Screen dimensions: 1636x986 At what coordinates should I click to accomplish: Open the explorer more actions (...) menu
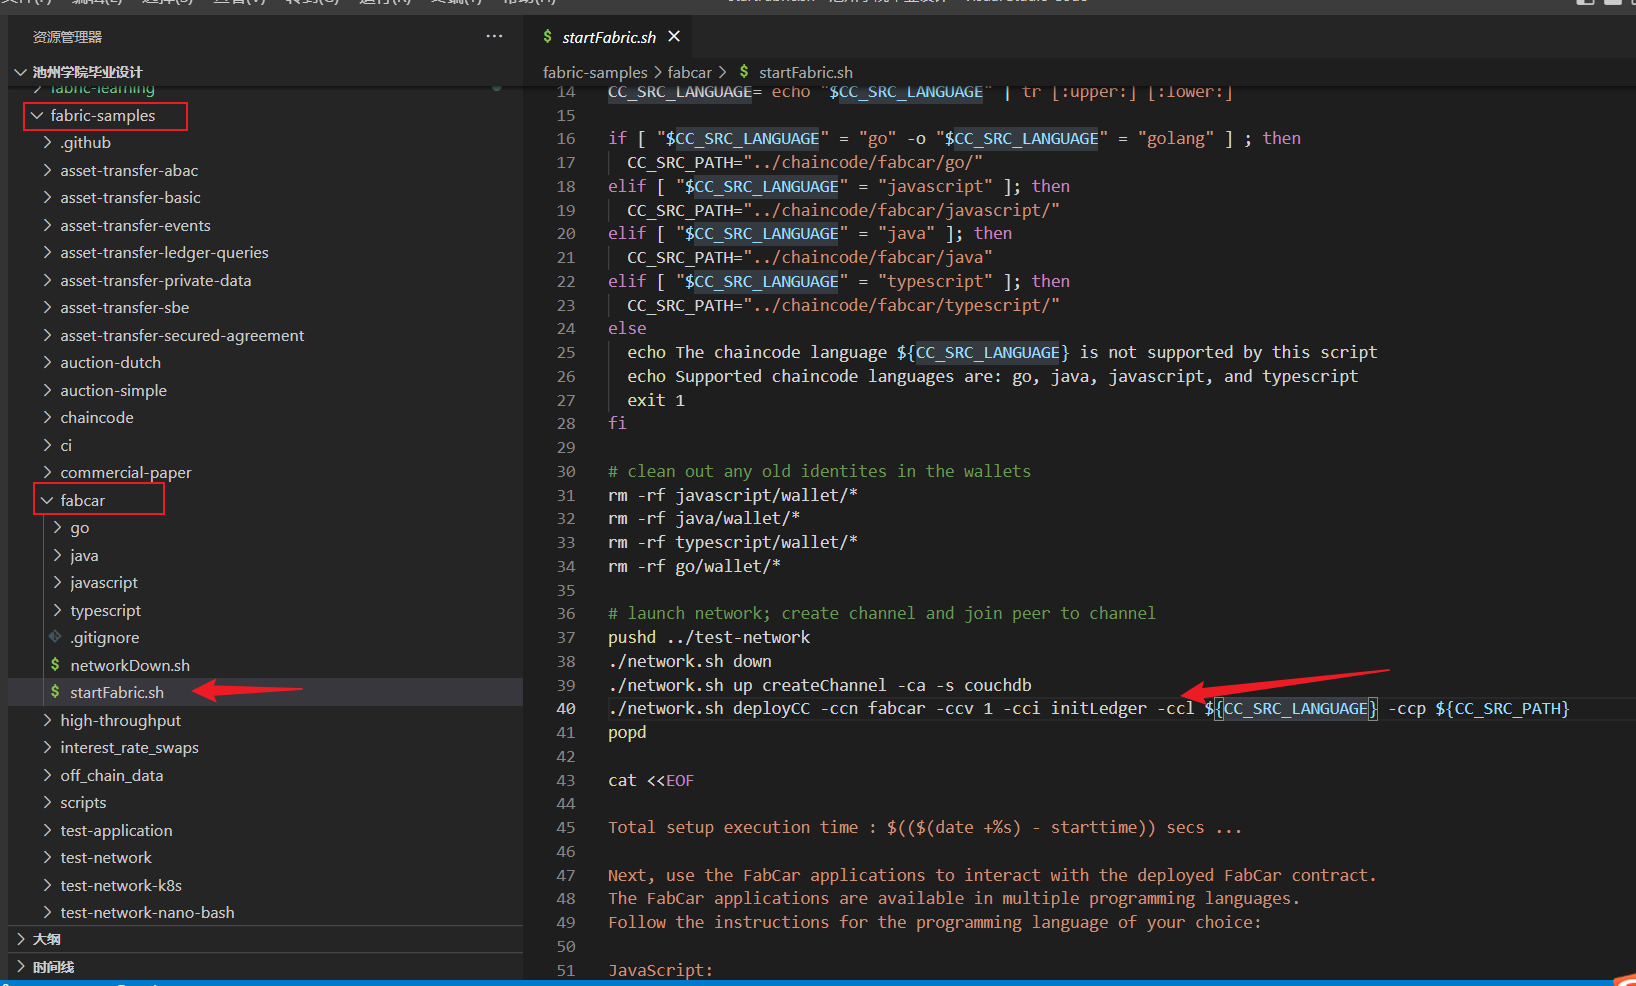tap(494, 36)
